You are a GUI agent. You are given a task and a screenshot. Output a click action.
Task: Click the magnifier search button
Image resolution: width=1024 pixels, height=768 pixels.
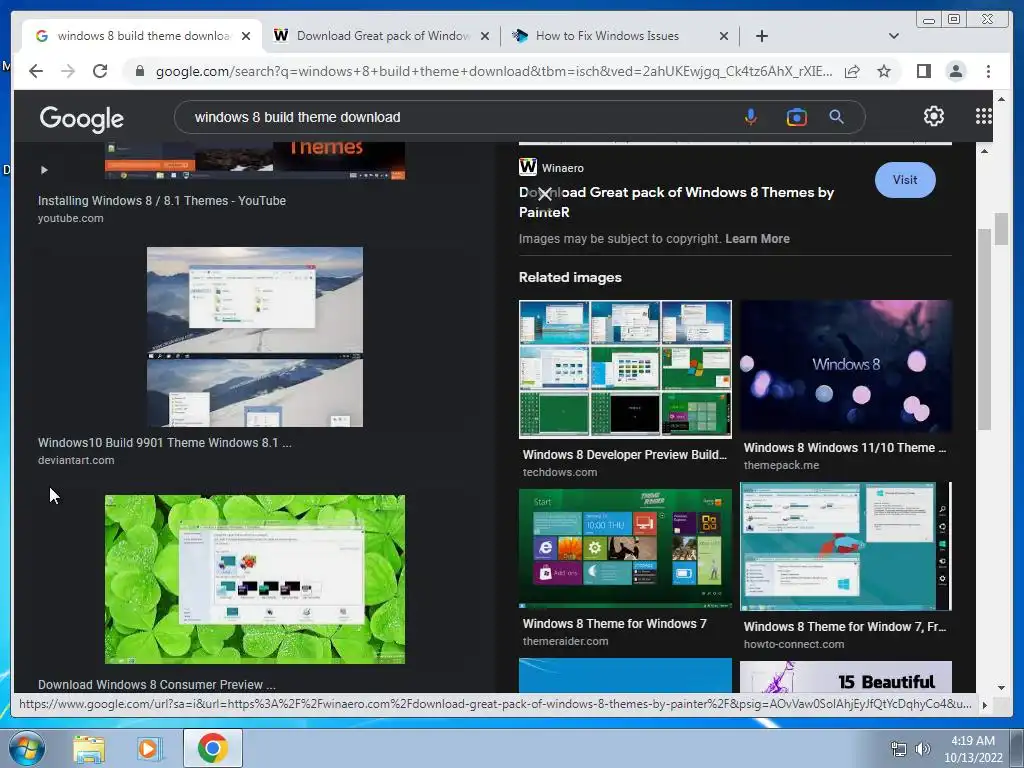(x=836, y=117)
